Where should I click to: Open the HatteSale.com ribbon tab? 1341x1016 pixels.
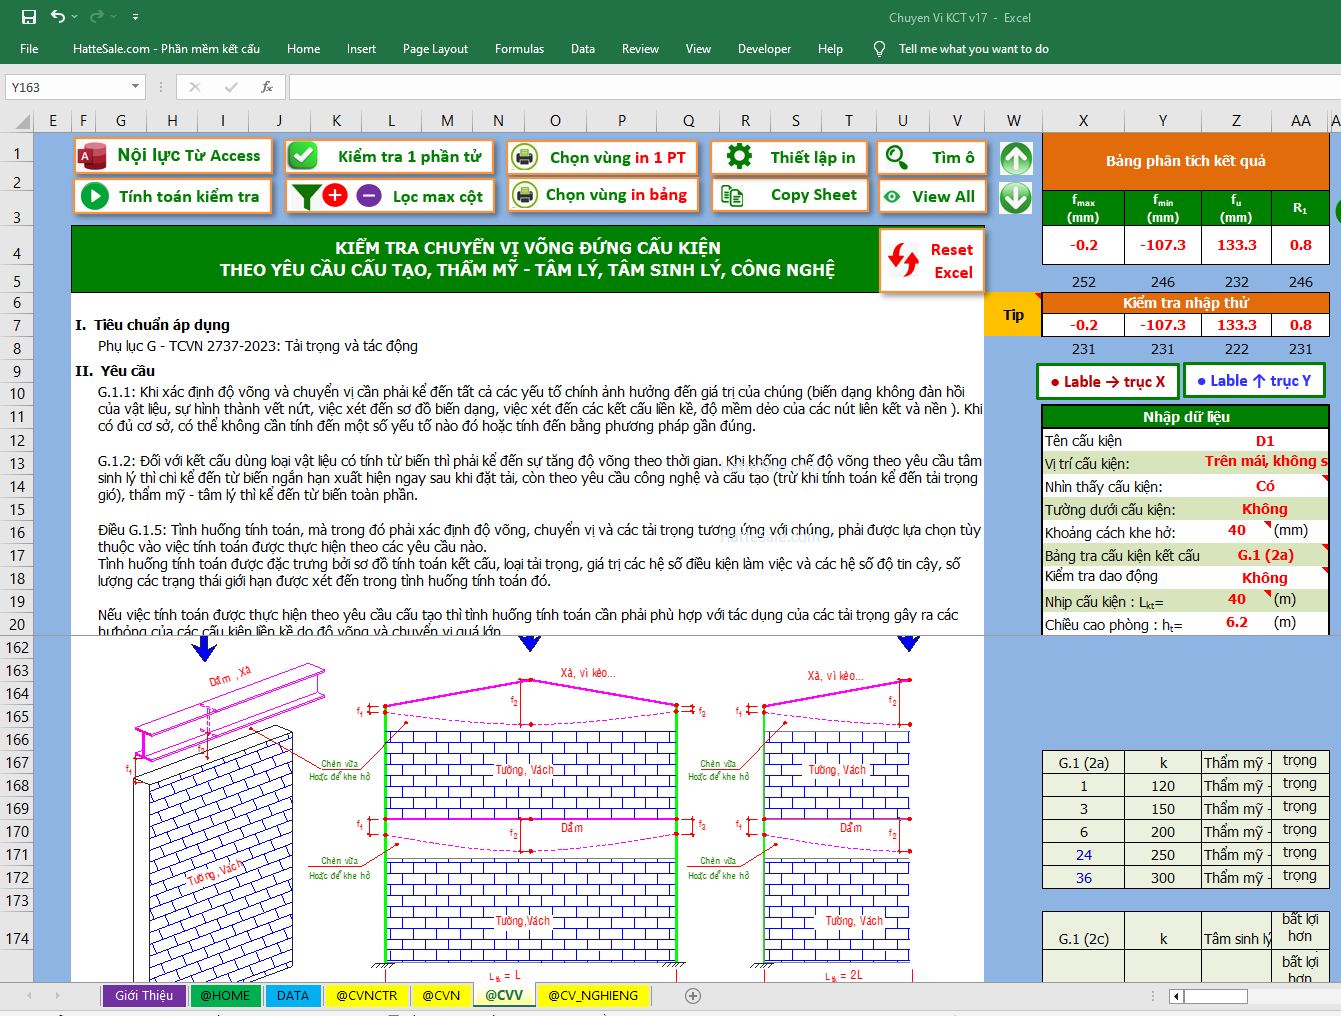[166, 48]
